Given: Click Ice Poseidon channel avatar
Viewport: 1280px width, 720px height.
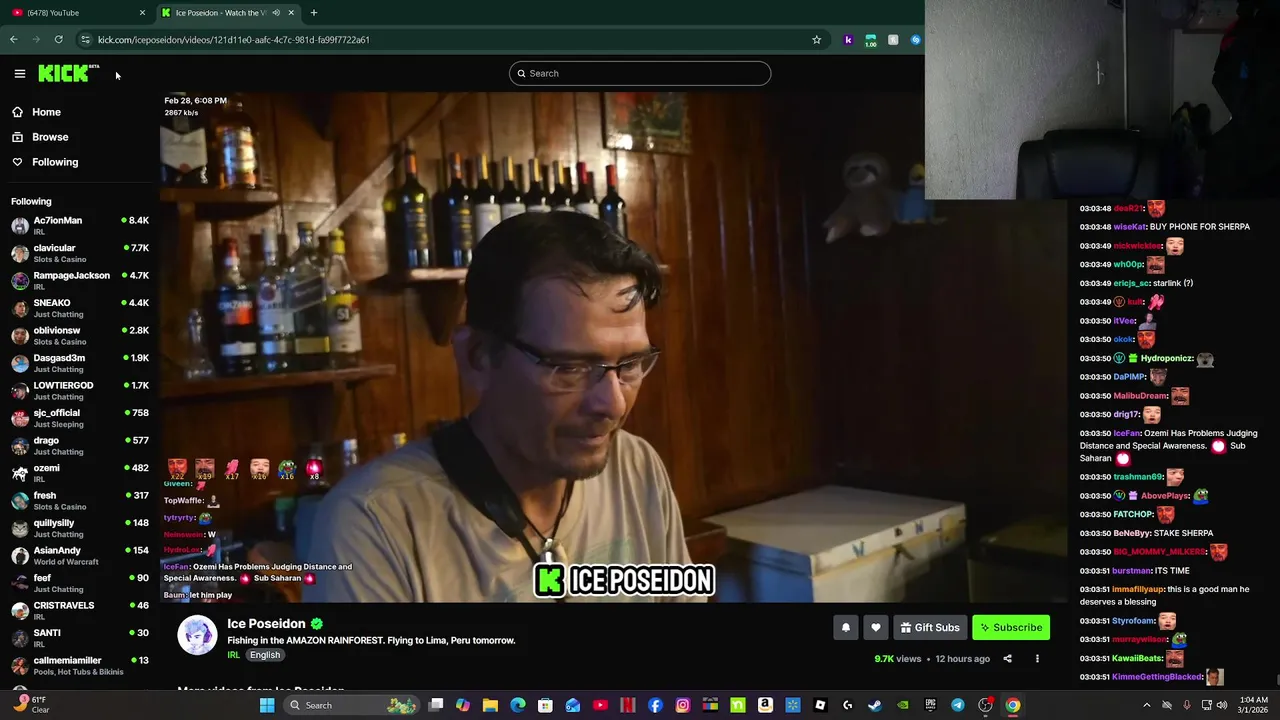Looking at the screenshot, I should [197, 635].
